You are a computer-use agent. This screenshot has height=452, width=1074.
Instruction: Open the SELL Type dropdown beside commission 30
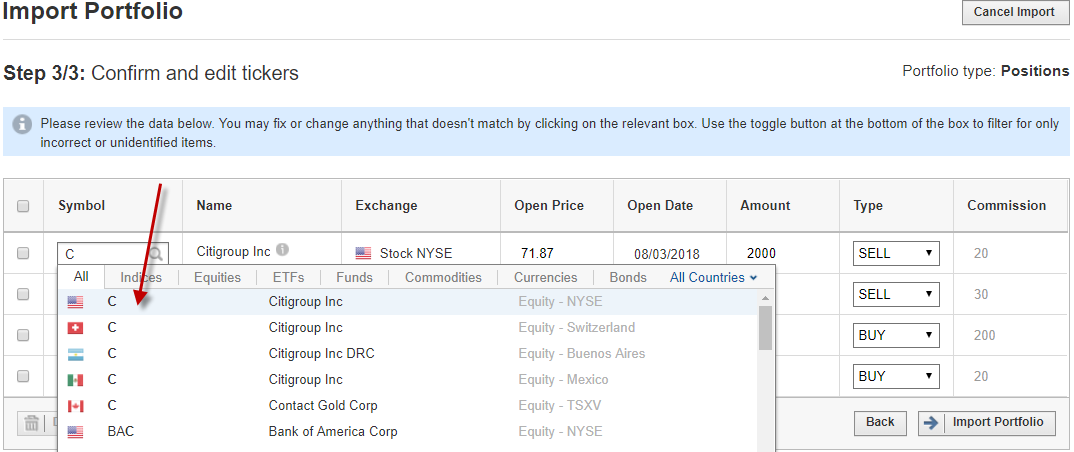[x=896, y=294]
